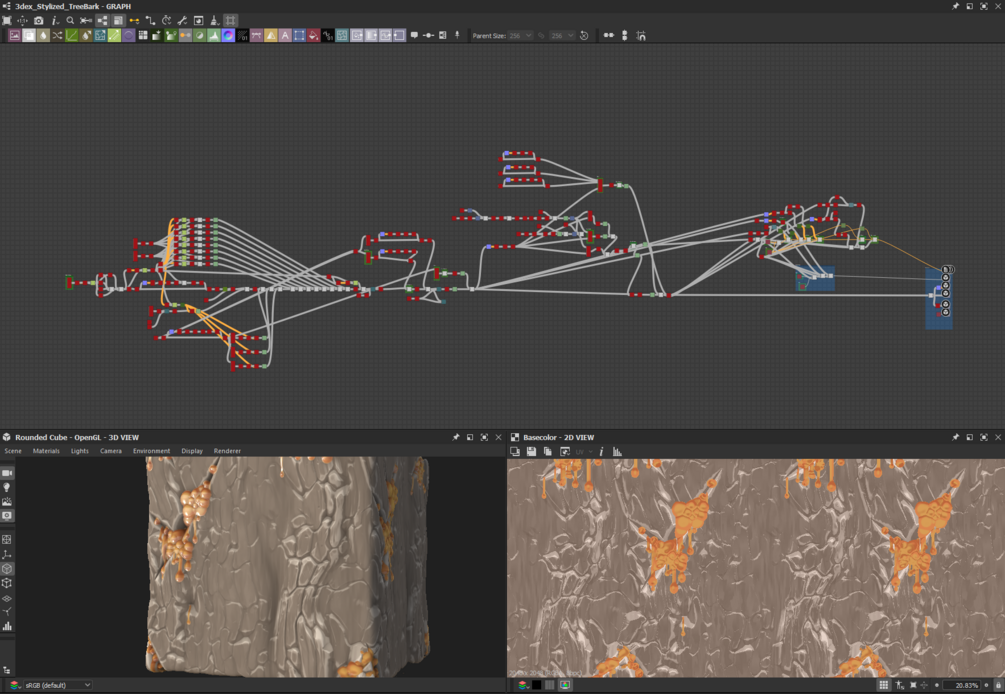Click the cube geometry icon in 3D view sidebar

[x=7, y=569]
